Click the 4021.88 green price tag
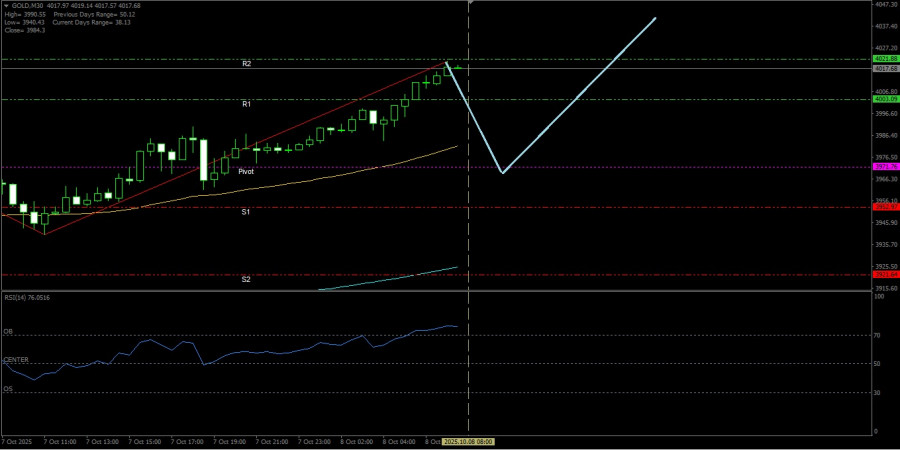Viewport: 900px width, 450px height. [x=885, y=59]
